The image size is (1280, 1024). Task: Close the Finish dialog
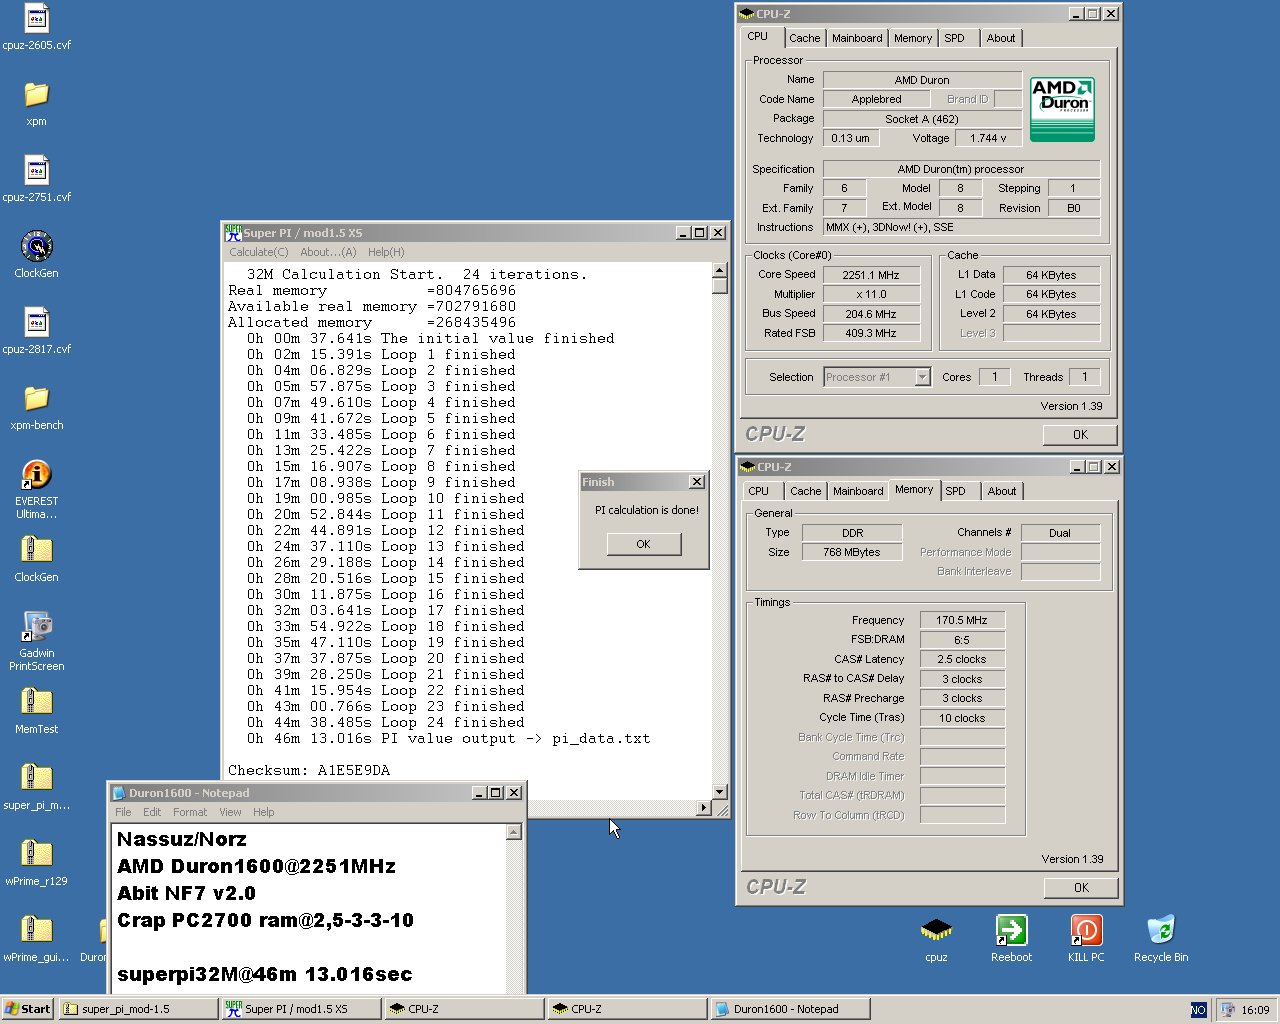(697, 482)
